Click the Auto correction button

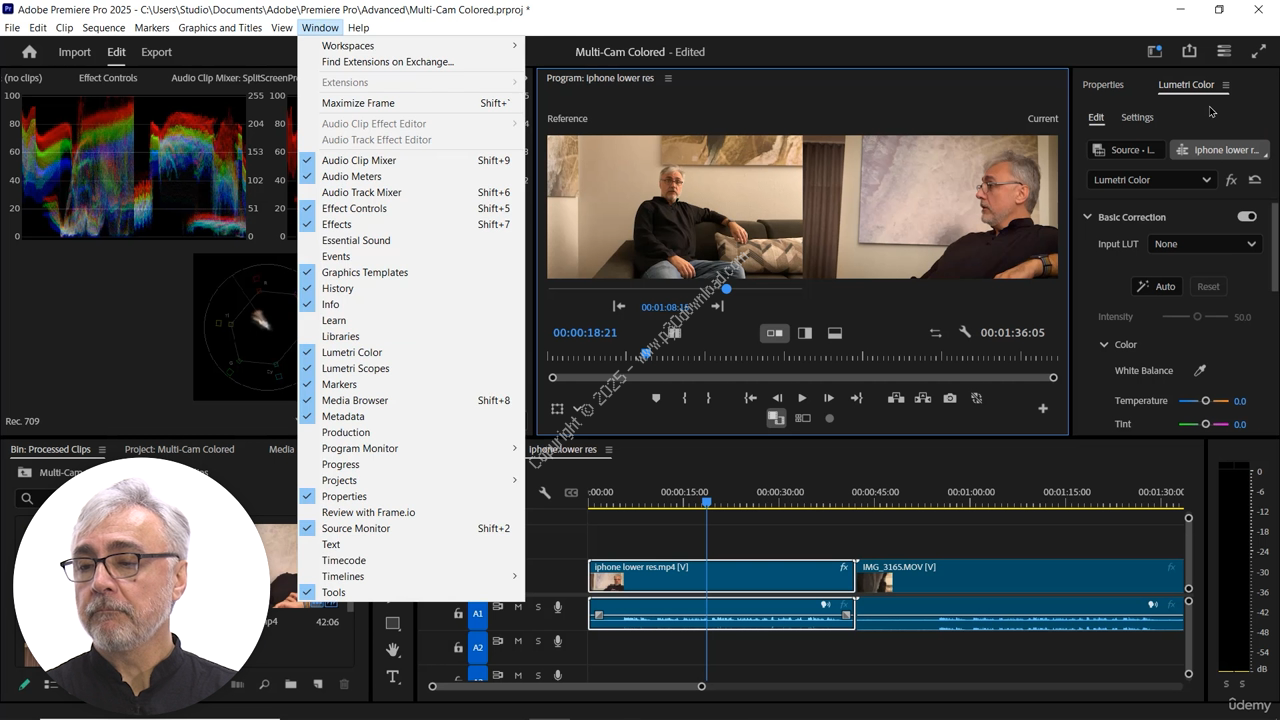[x=1155, y=286]
